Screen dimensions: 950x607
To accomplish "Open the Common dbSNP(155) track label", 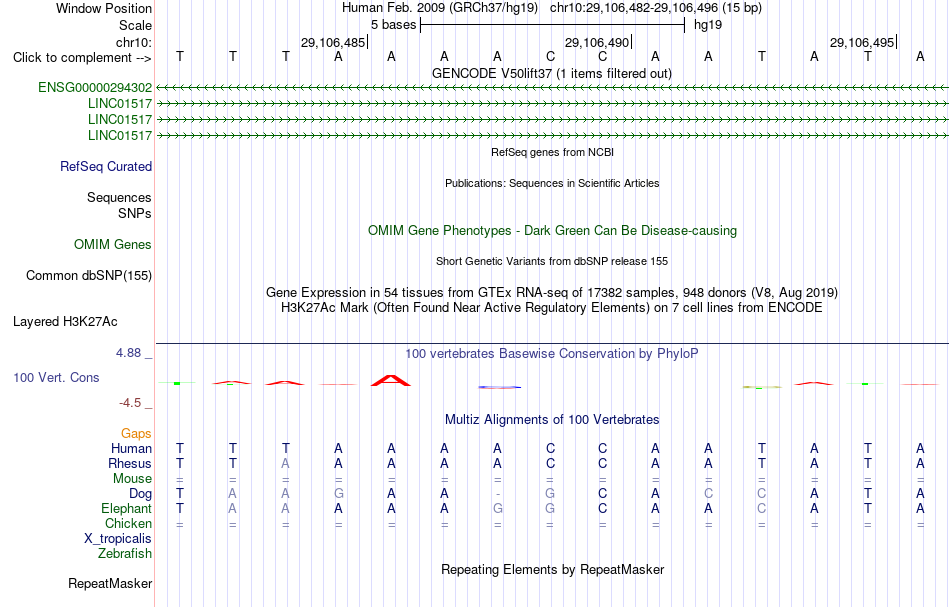I will coord(89,275).
